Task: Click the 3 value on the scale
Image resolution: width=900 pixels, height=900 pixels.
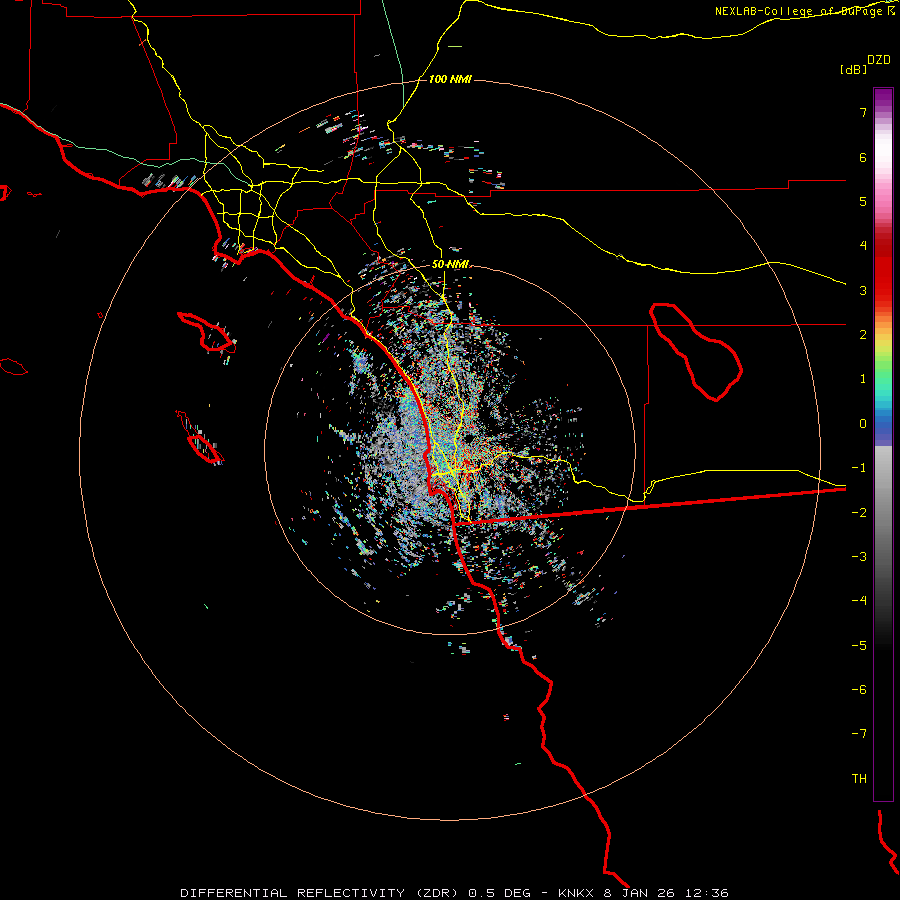Action: point(863,290)
